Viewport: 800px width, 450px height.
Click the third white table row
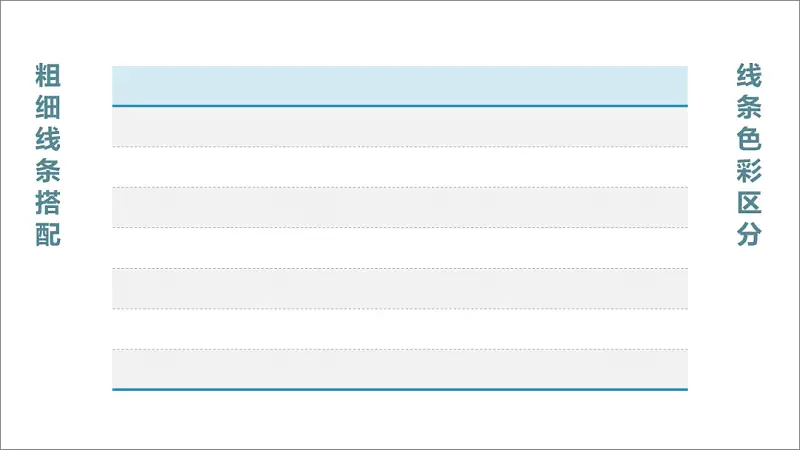[x=400, y=329]
